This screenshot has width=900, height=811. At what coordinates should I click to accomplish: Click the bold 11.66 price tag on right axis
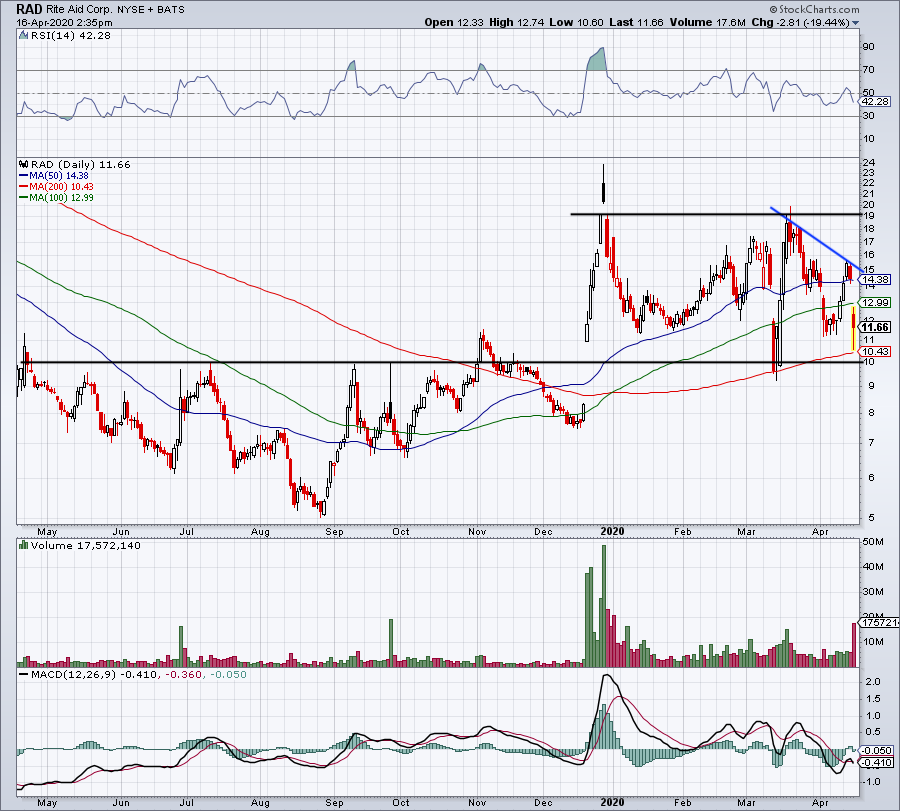pyautogui.click(x=876, y=327)
